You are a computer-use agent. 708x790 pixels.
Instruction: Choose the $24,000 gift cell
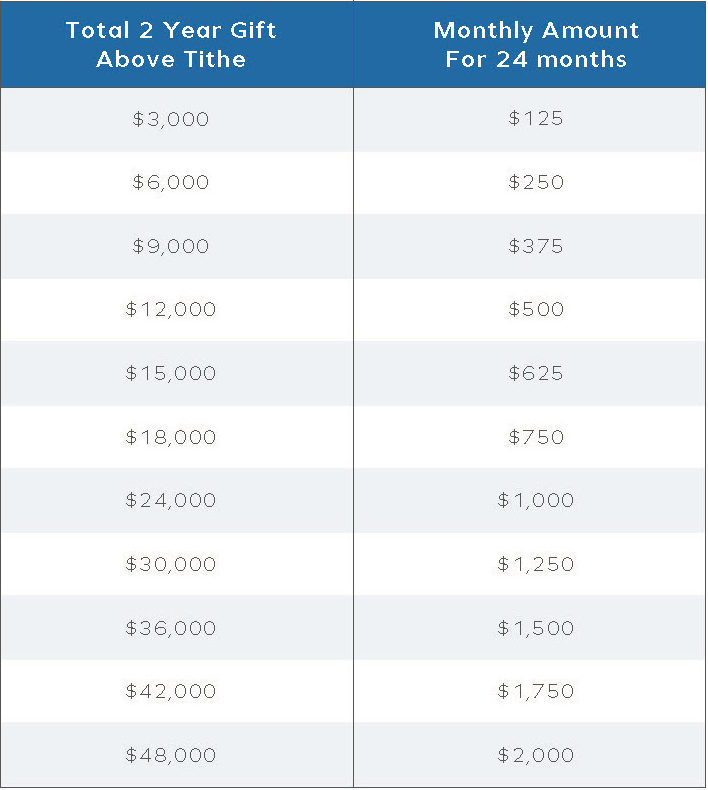[x=171, y=500]
